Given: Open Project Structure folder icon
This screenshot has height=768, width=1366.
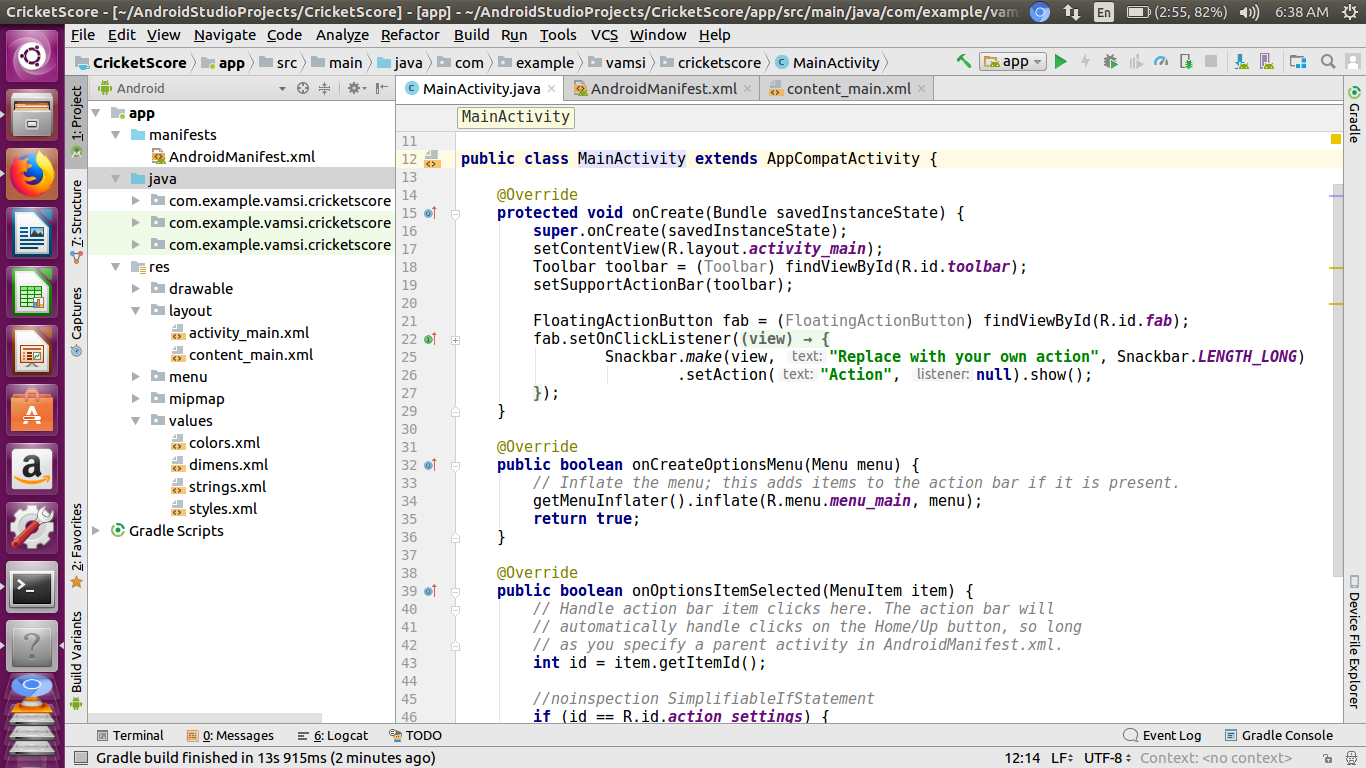Looking at the screenshot, I should pyautogui.click(x=1297, y=62).
